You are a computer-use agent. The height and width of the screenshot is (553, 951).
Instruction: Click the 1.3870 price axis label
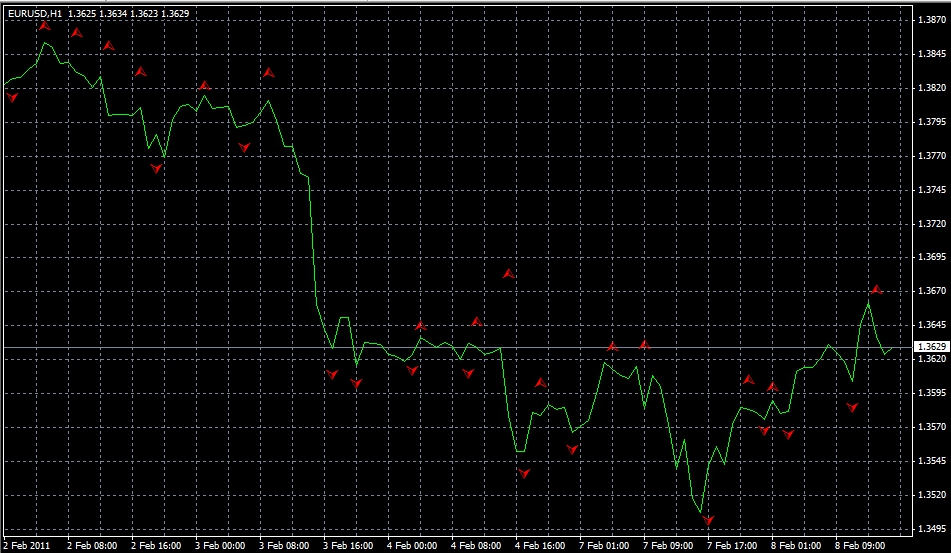(x=930, y=20)
